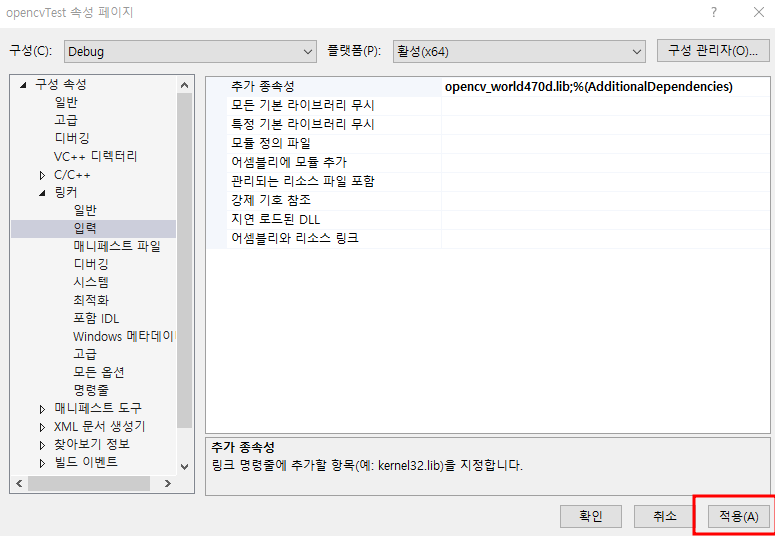Click the 구성 관리자(O)... button
Viewport: 775px width, 536px height.
(x=713, y=50)
